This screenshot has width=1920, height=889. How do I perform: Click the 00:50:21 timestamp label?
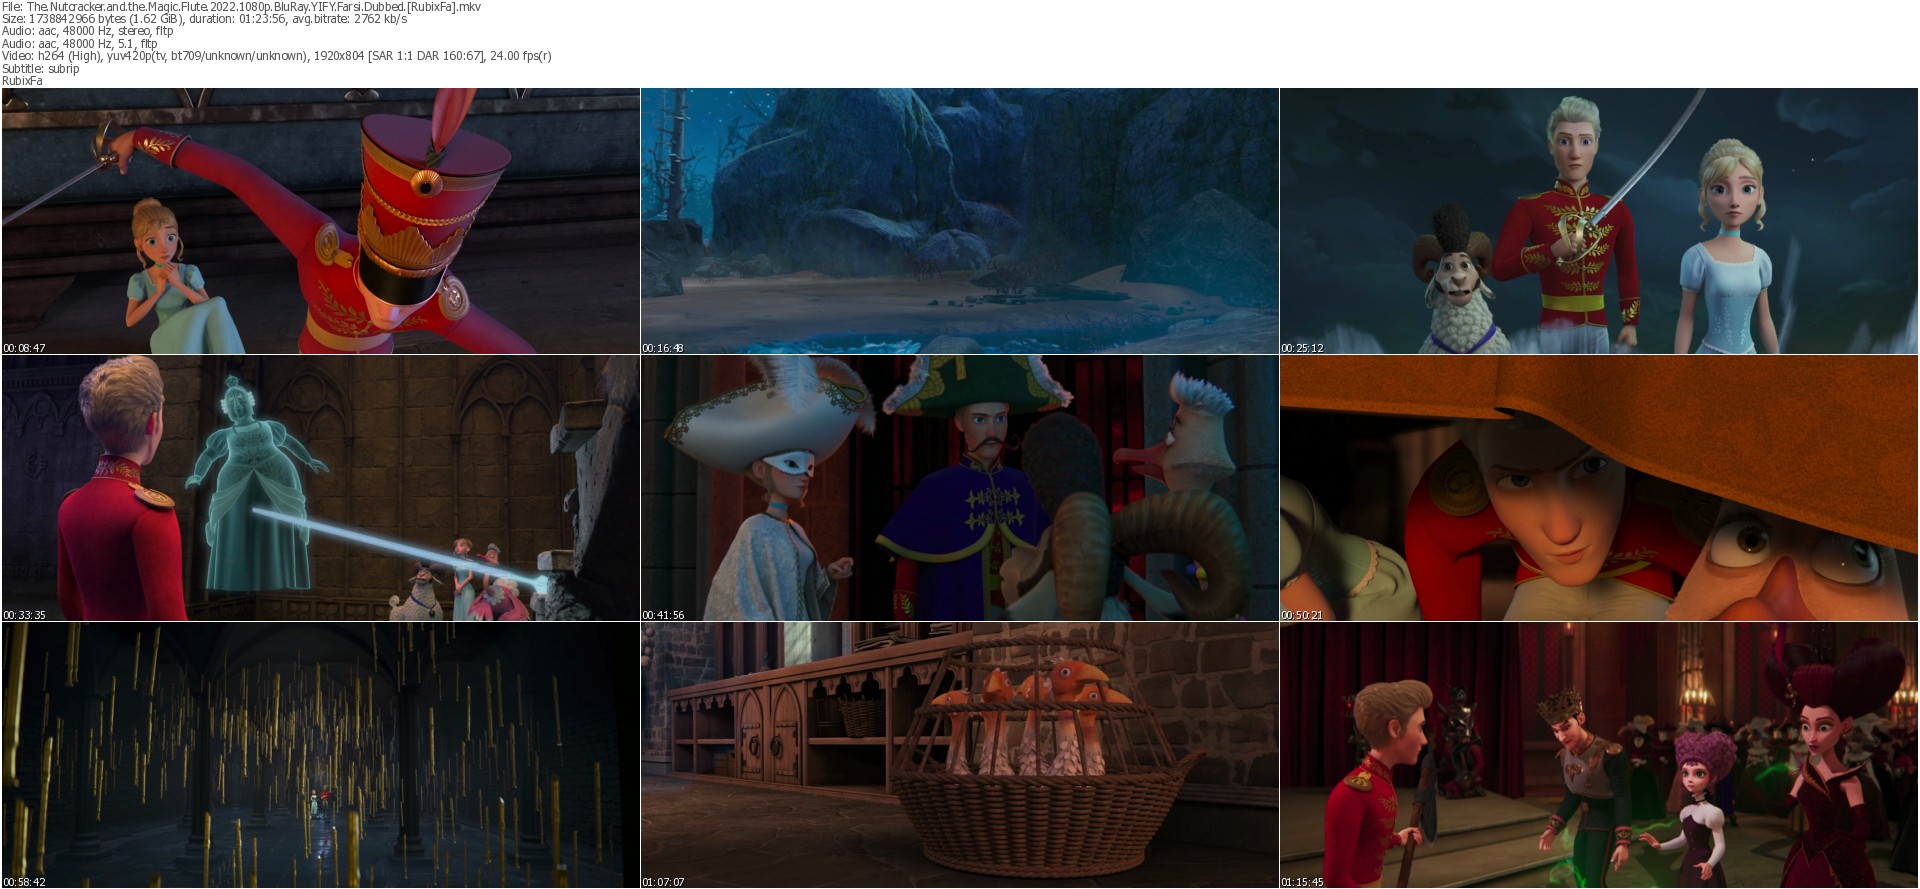click(1302, 615)
